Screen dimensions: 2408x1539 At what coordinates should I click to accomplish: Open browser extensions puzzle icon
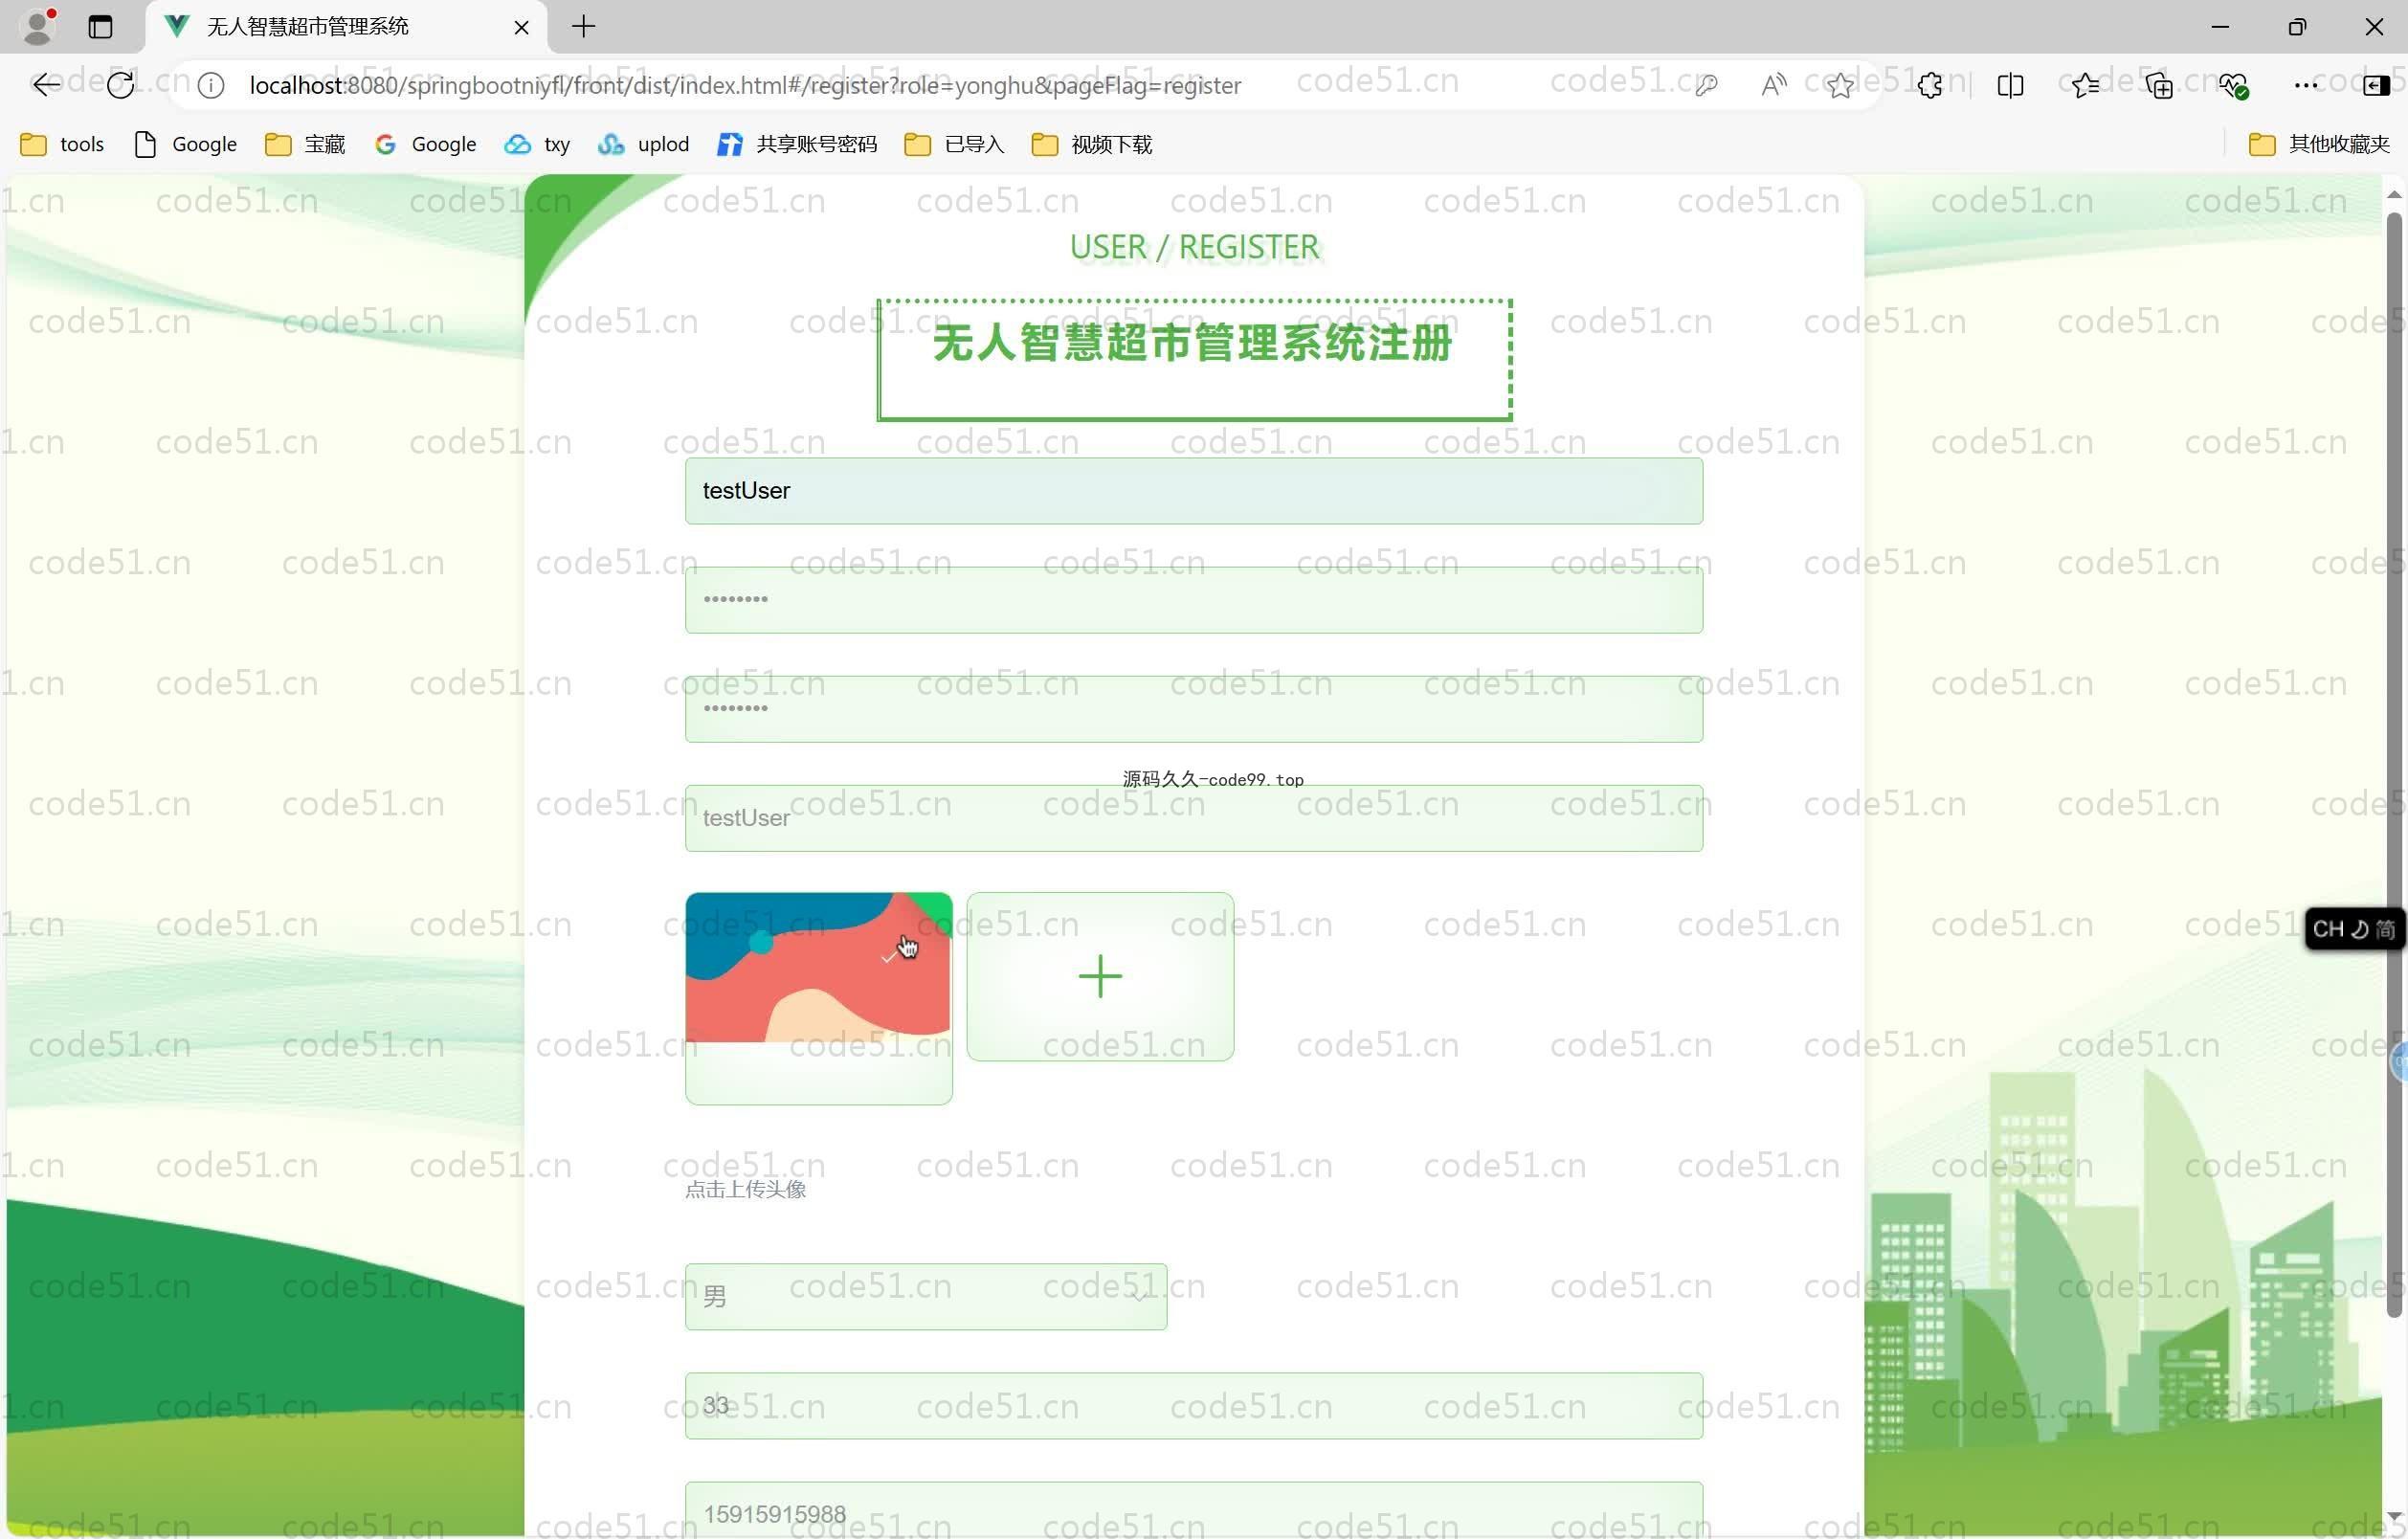coord(1931,86)
